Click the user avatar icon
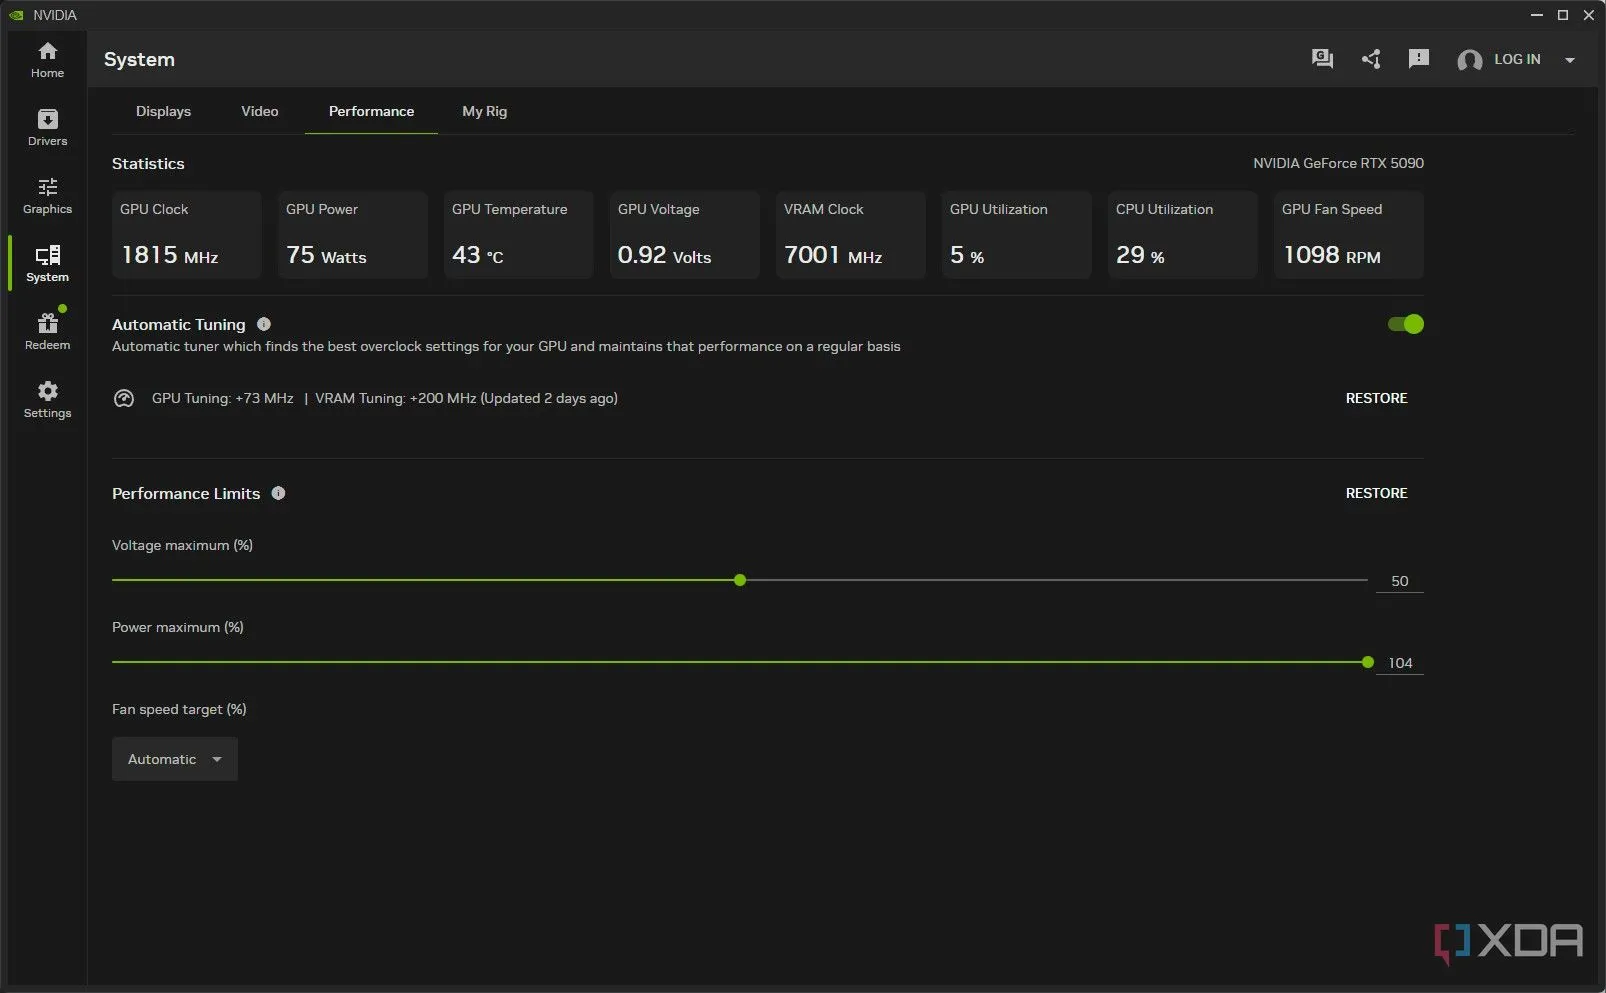 (1469, 60)
